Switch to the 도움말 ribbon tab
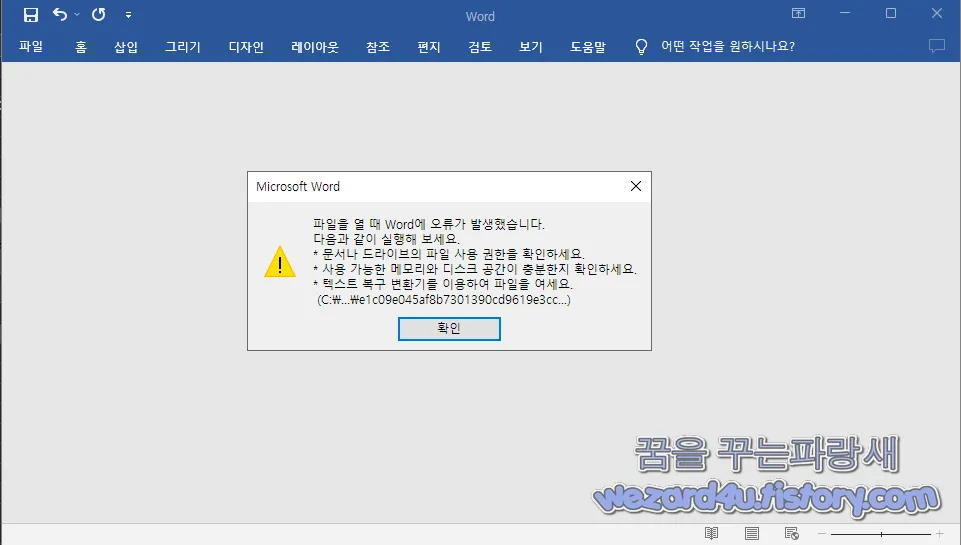The width and height of the screenshot is (961, 545). coord(588,47)
